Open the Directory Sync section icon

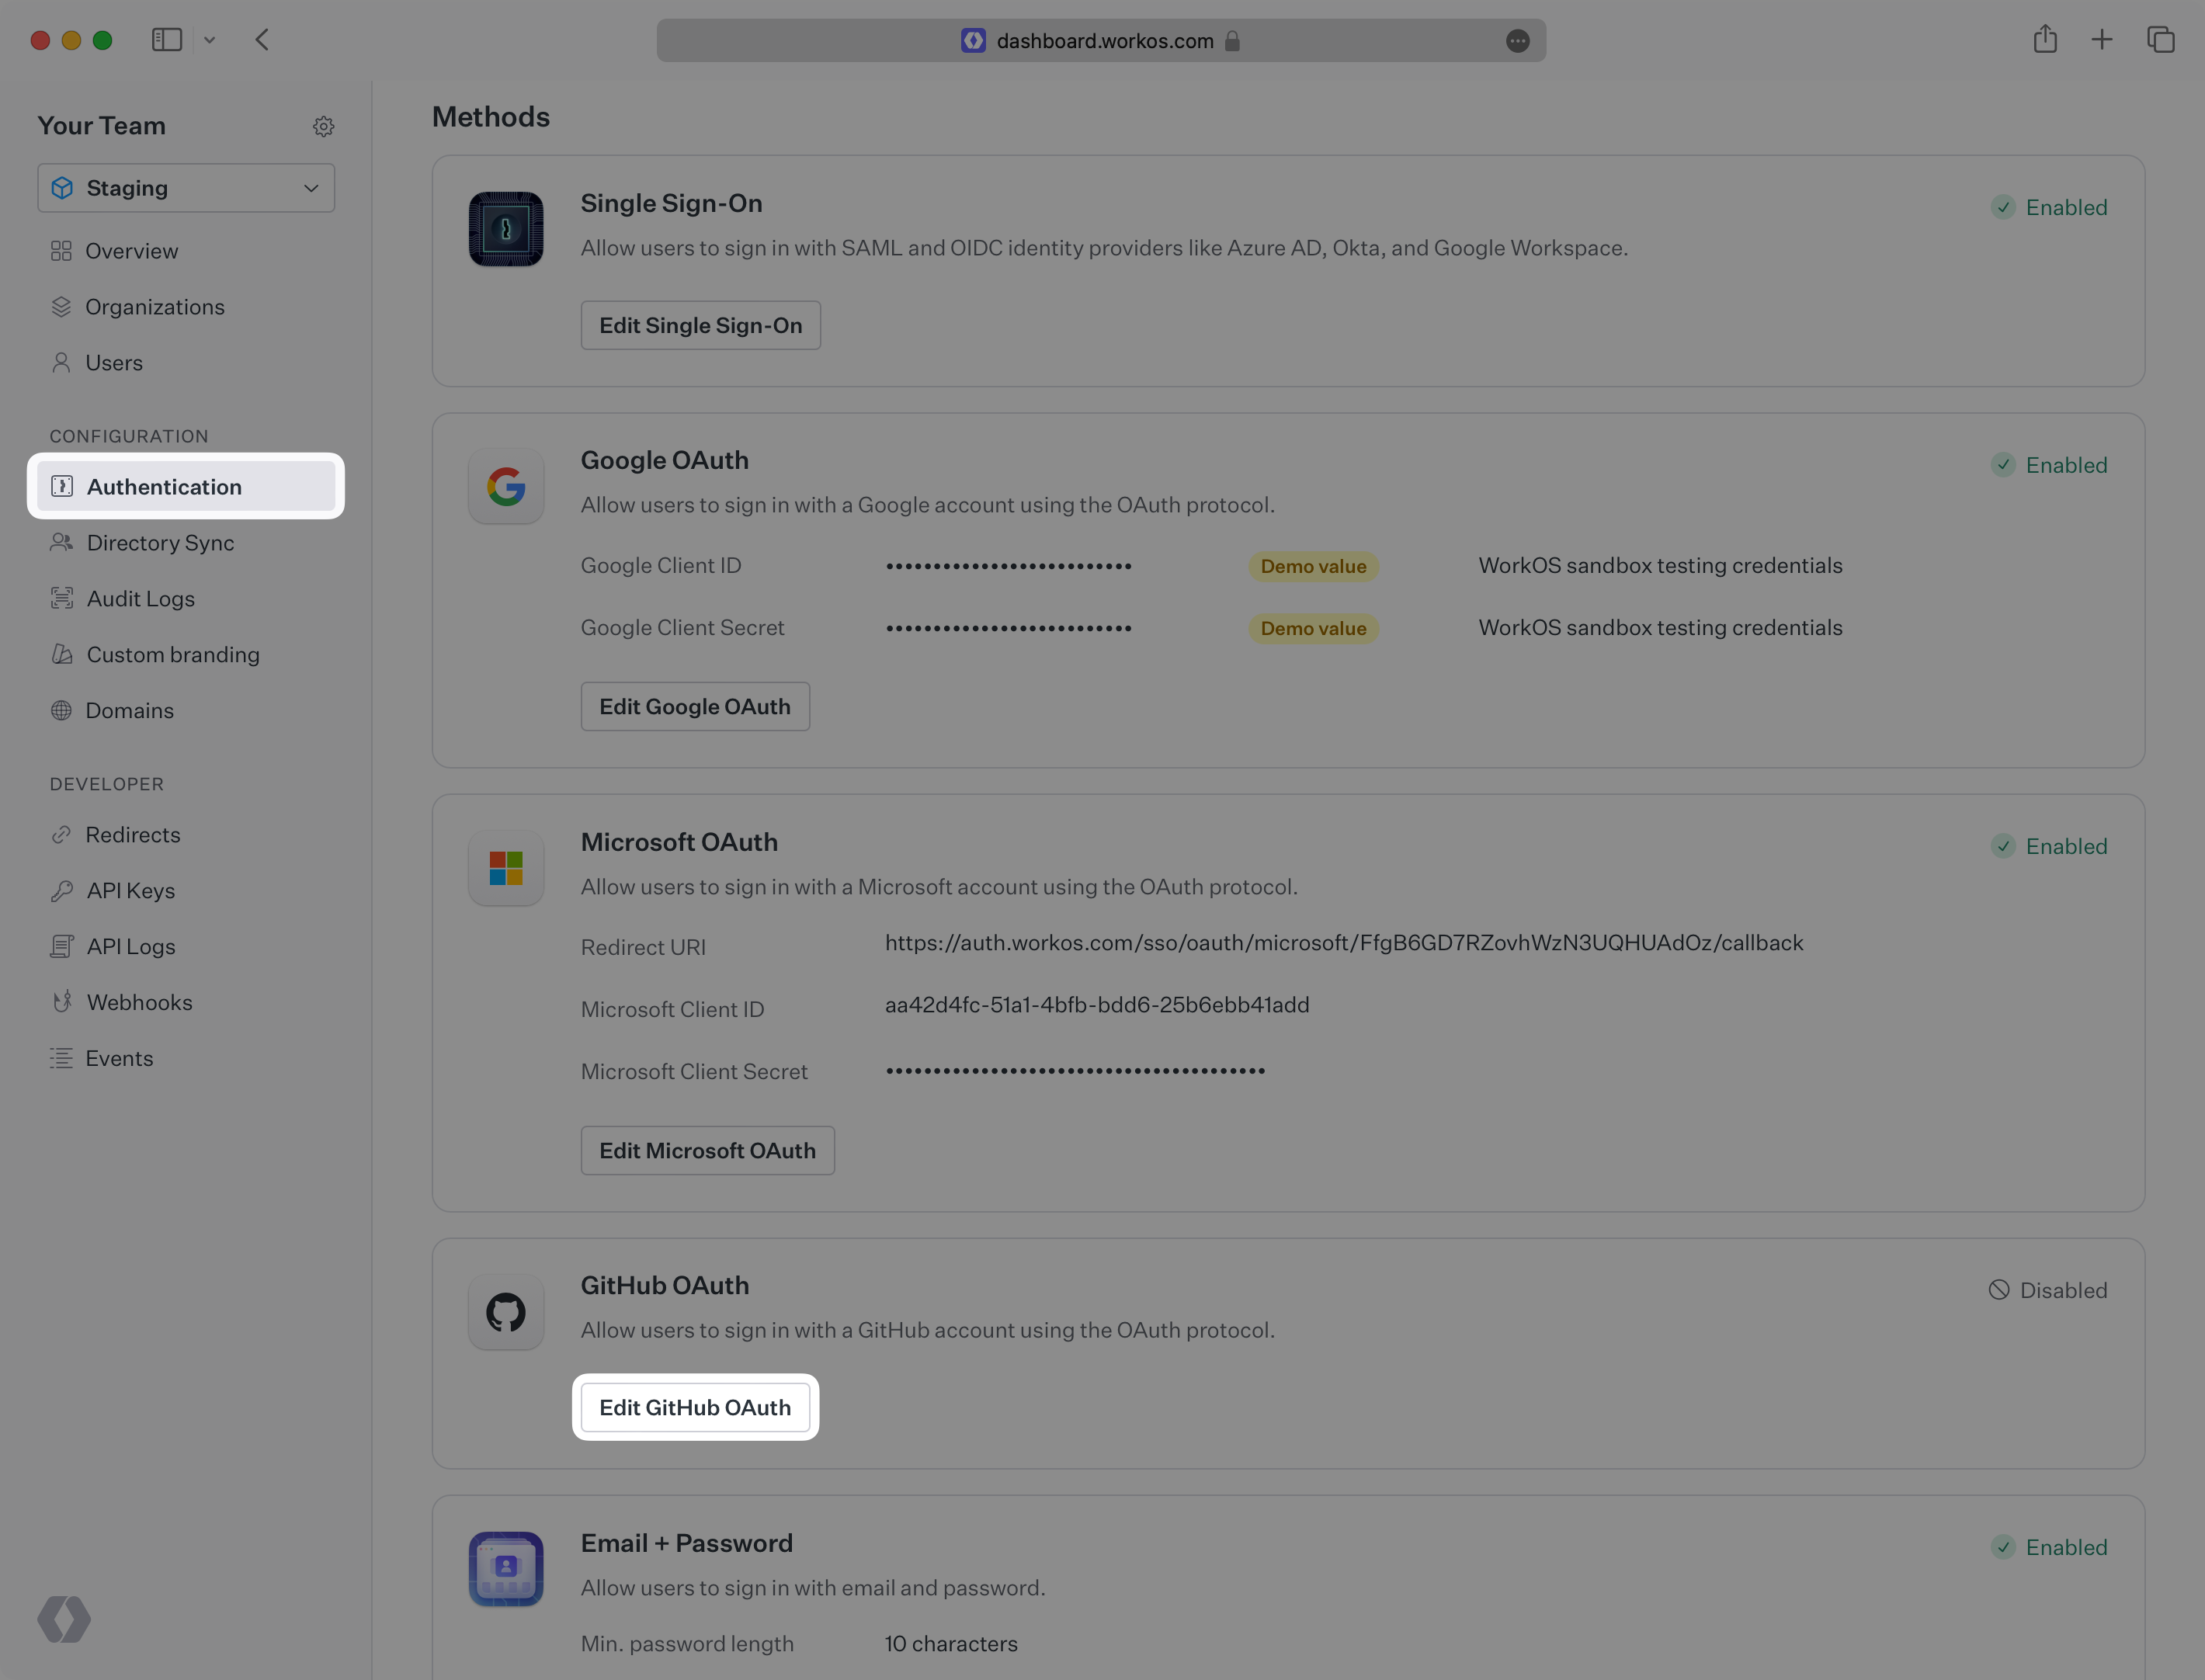pyautogui.click(x=62, y=542)
